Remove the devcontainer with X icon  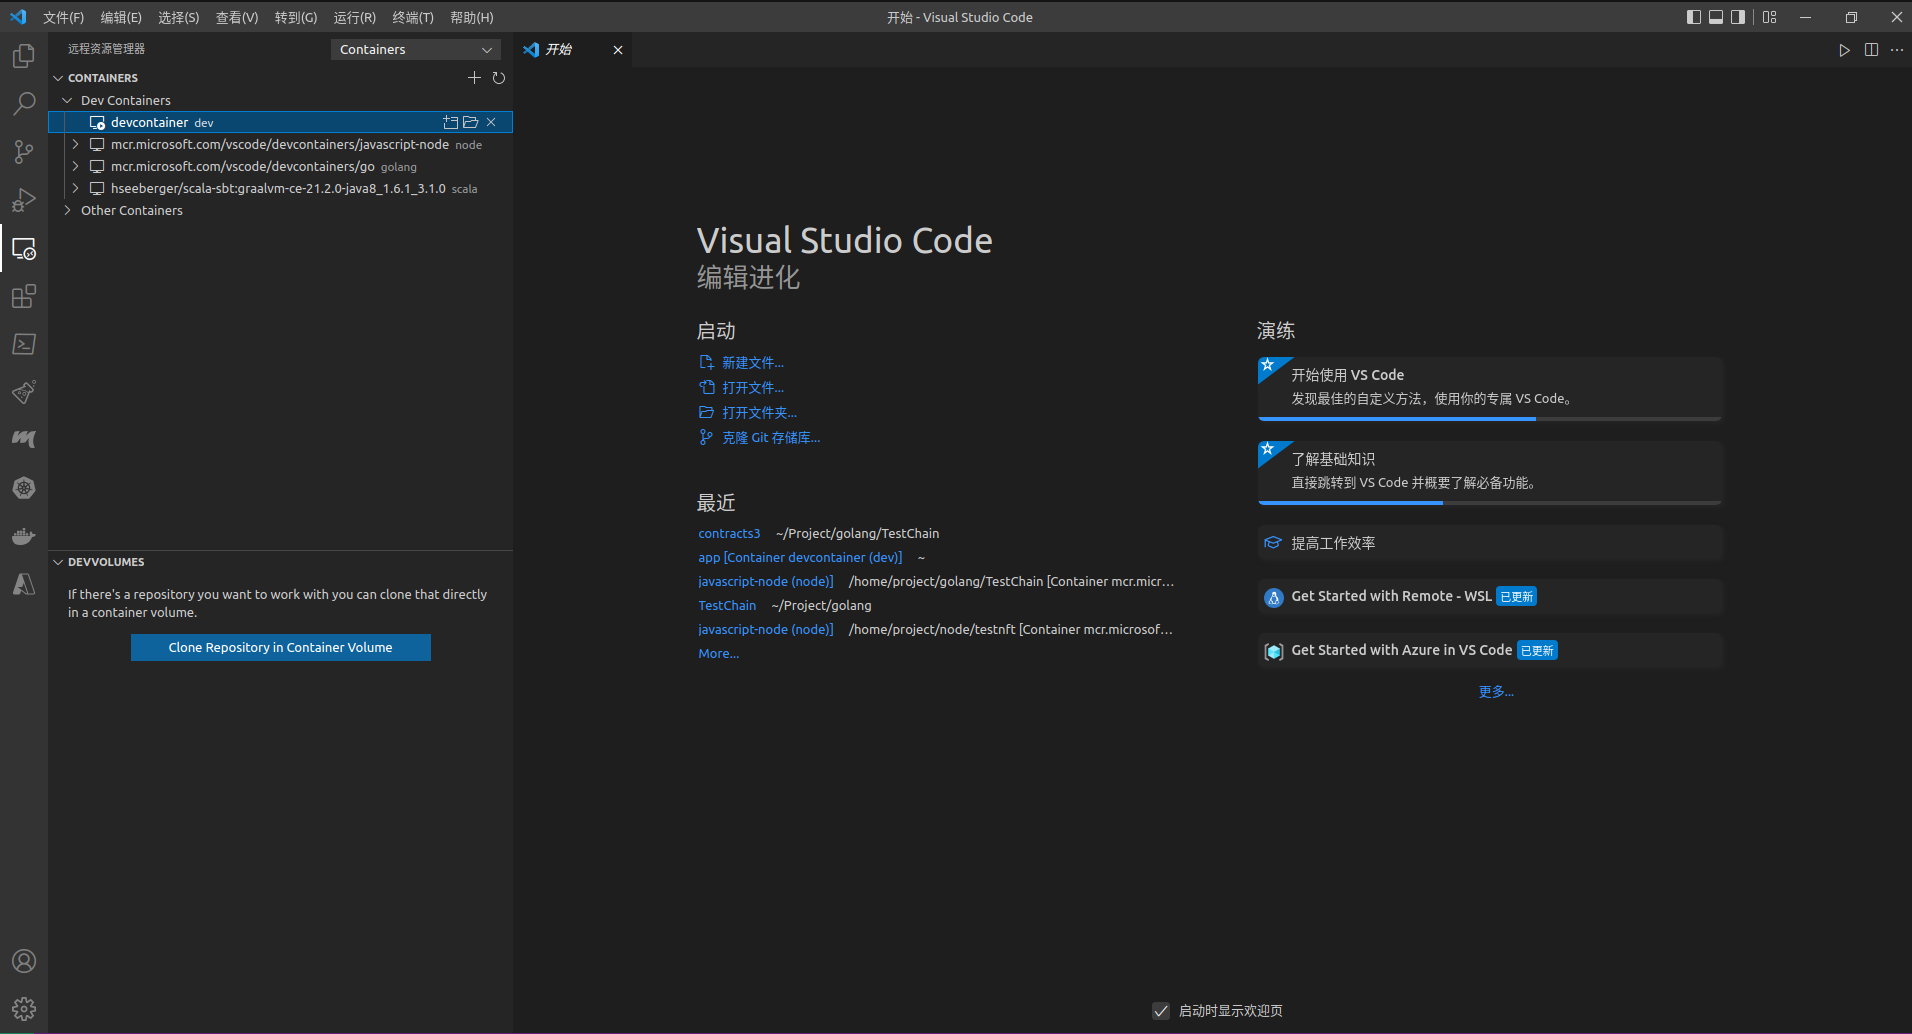(x=491, y=122)
